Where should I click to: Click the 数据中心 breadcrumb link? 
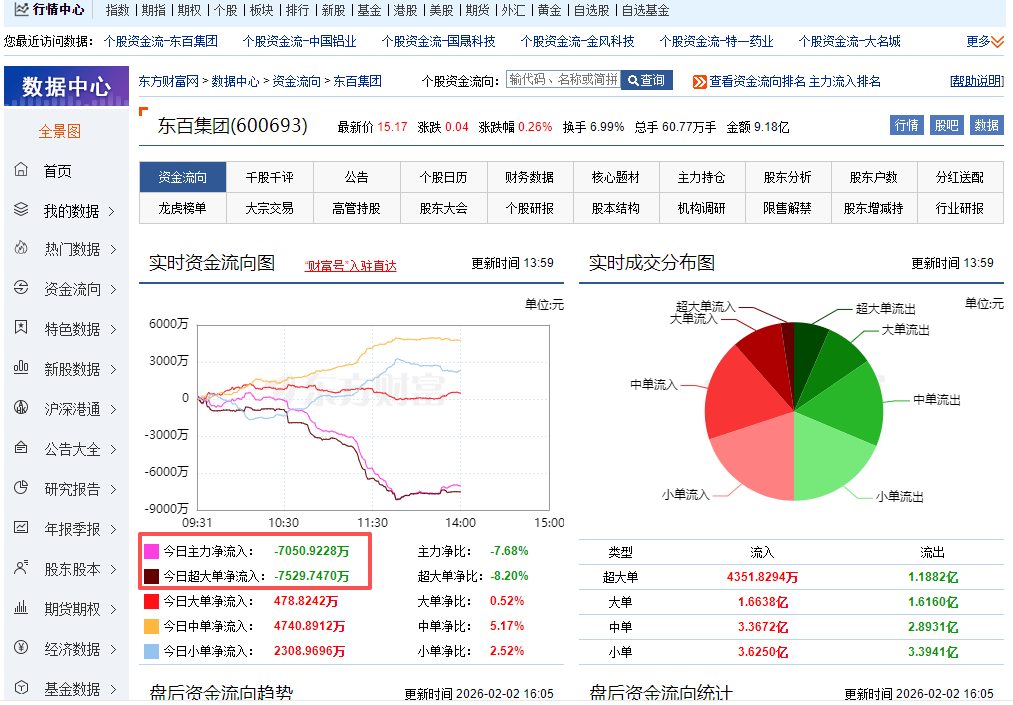pos(235,81)
